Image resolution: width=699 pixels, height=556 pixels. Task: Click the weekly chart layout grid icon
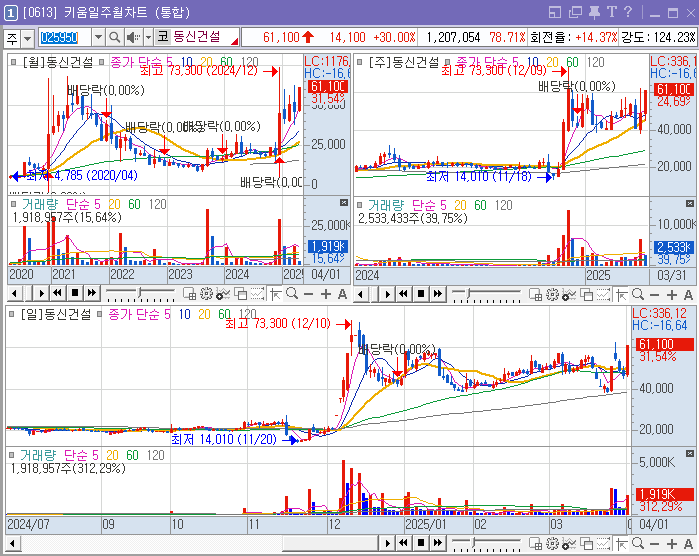tap(535, 294)
